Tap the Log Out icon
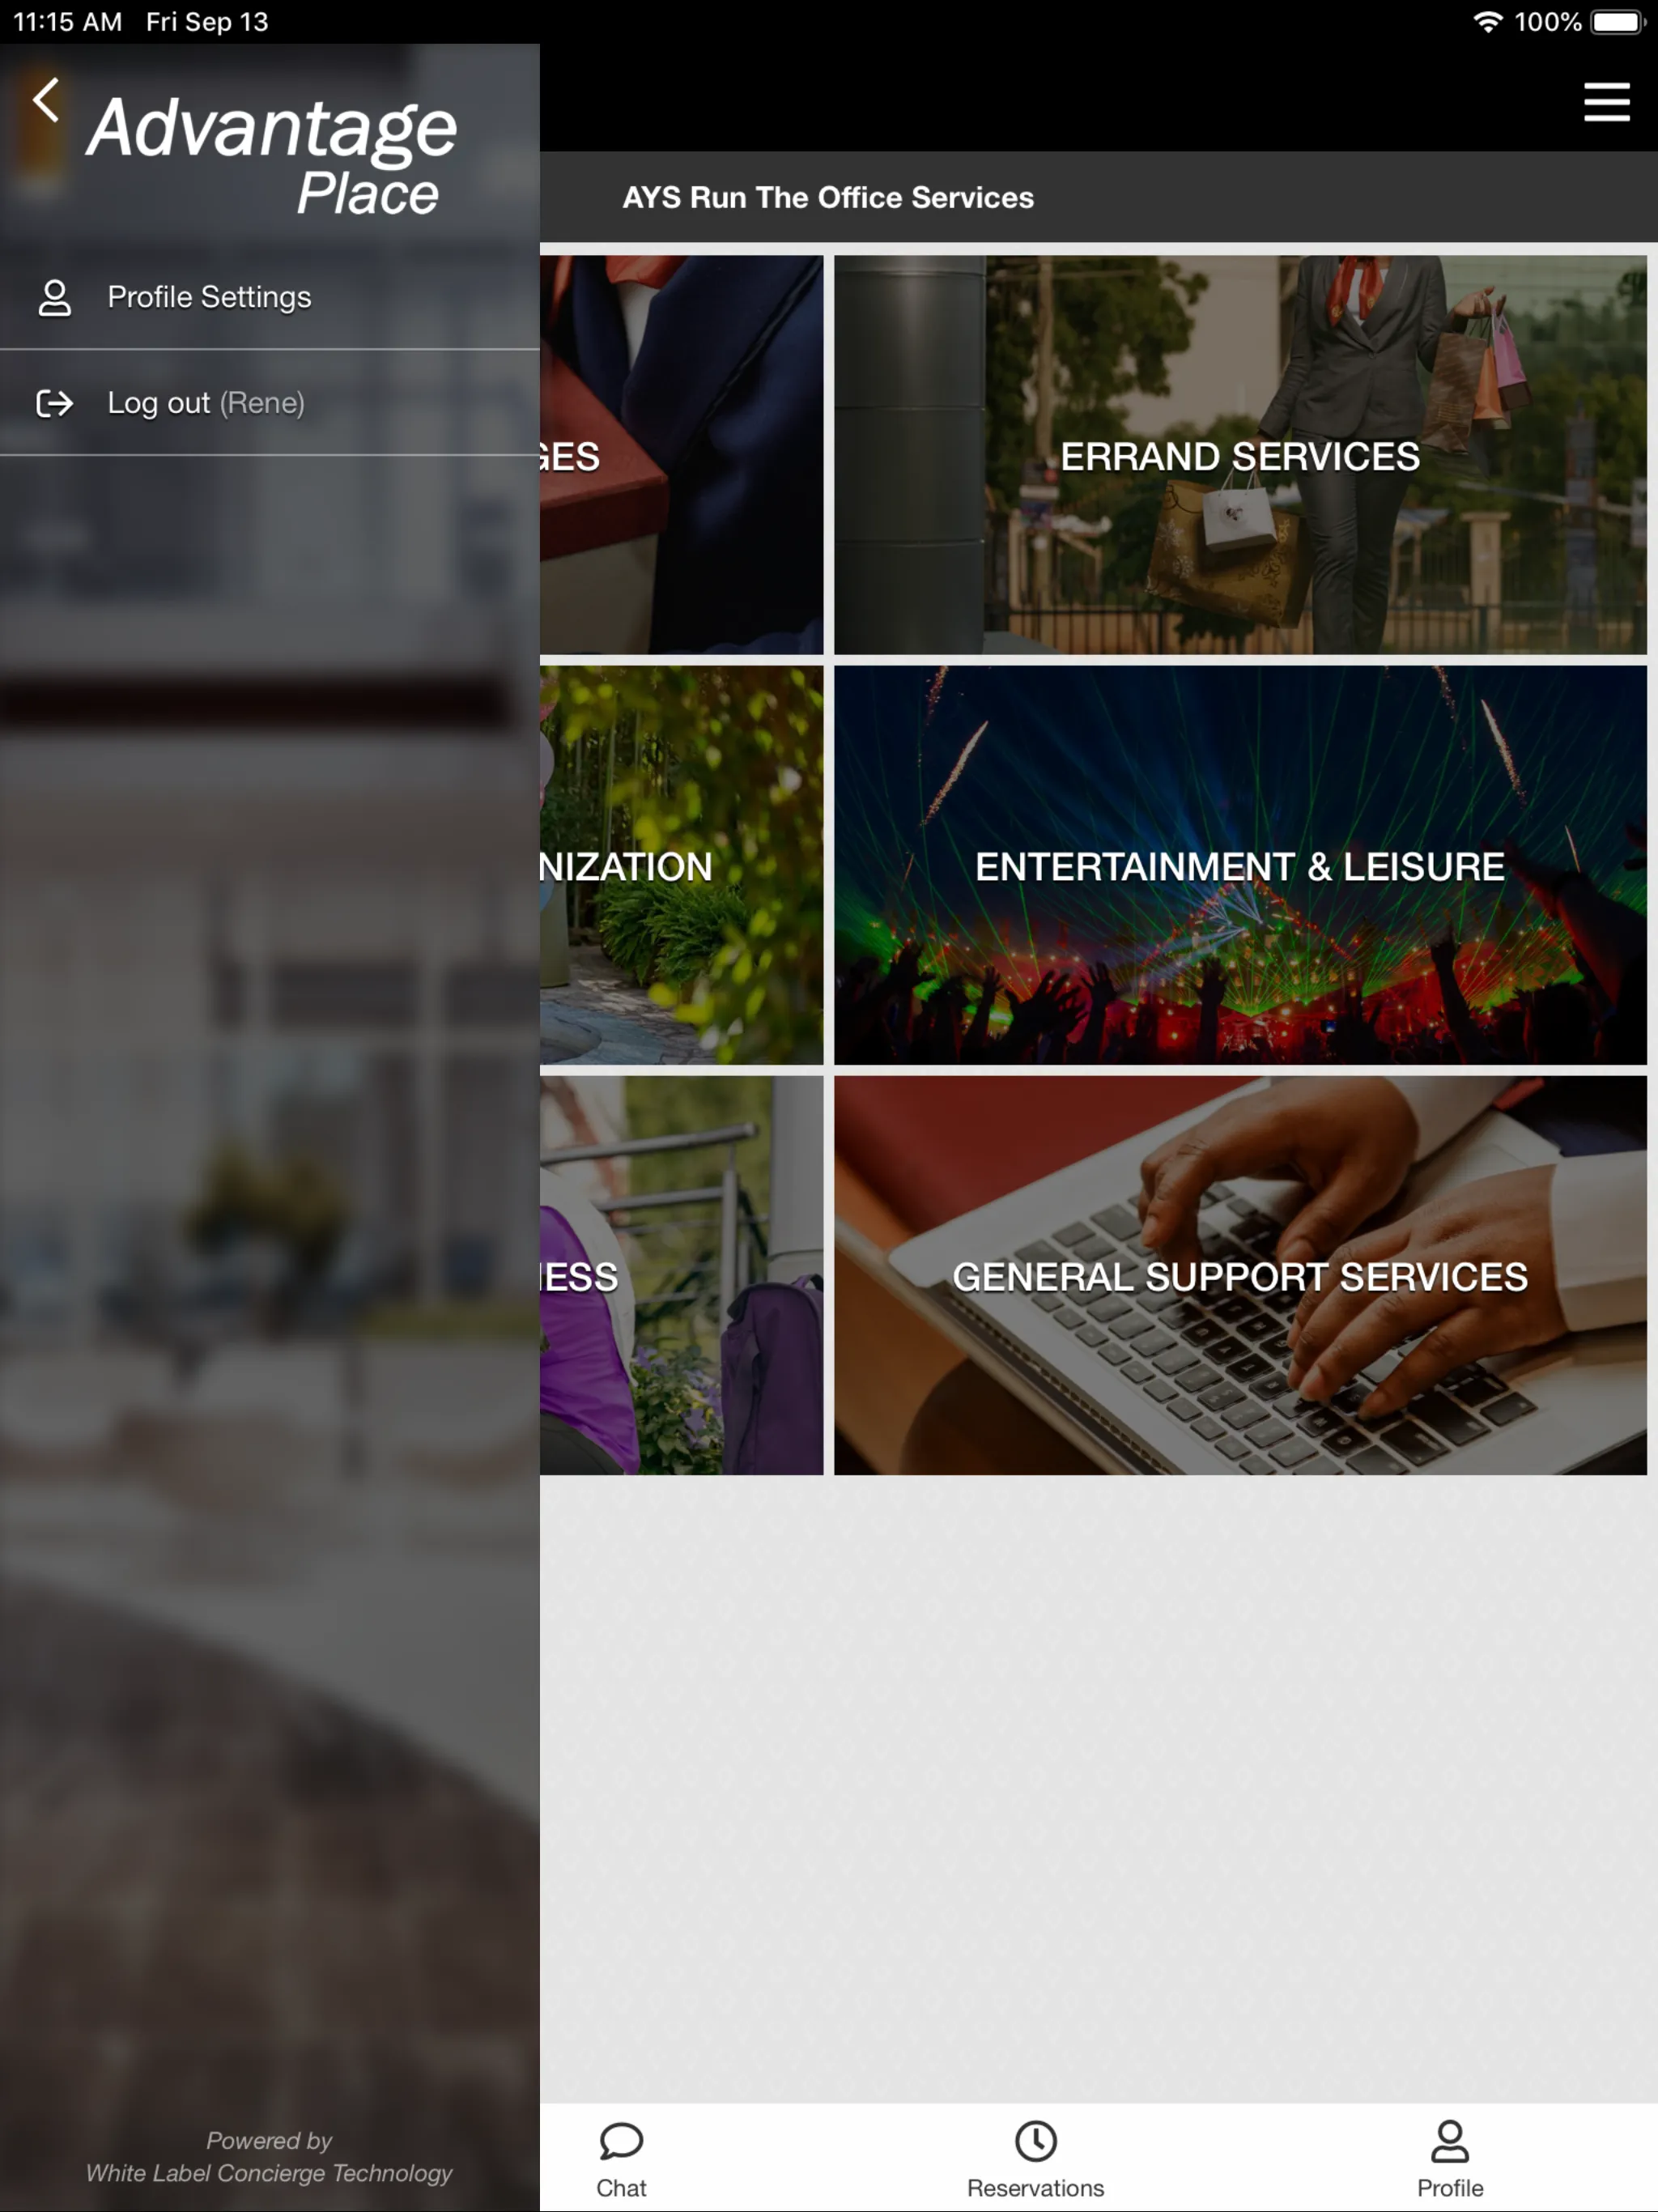Viewport: 1658px width, 2212px height. point(54,402)
